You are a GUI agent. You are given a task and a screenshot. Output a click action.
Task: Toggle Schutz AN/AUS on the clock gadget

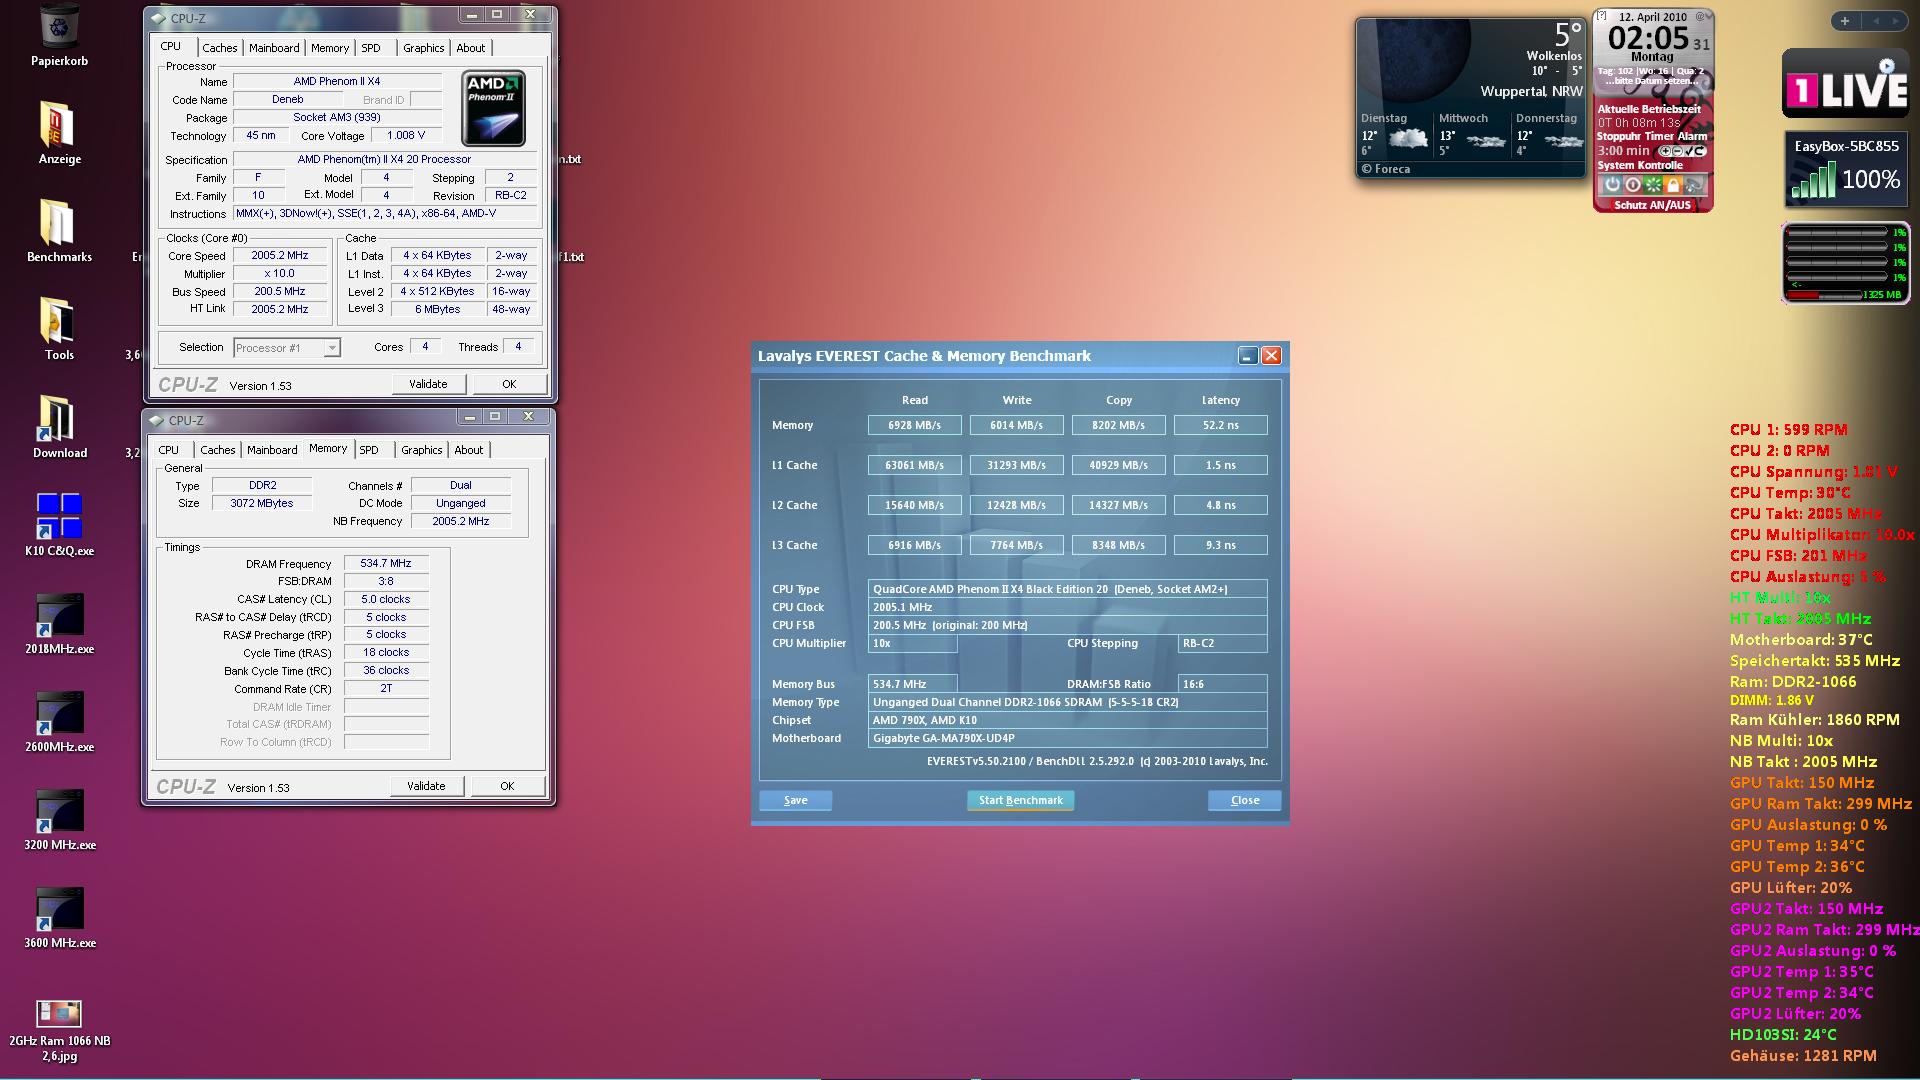tap(1652, 205)
